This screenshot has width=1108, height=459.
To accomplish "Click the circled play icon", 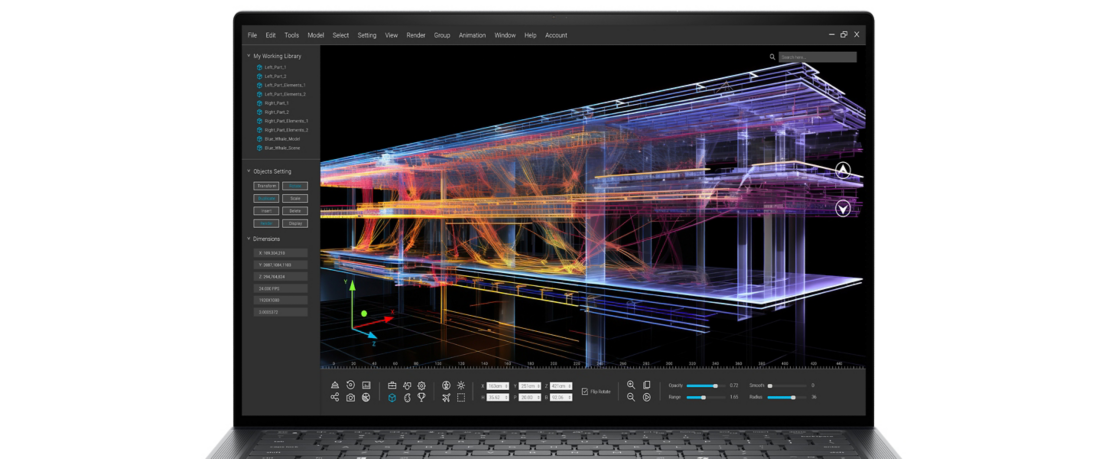I will [647, 398].
